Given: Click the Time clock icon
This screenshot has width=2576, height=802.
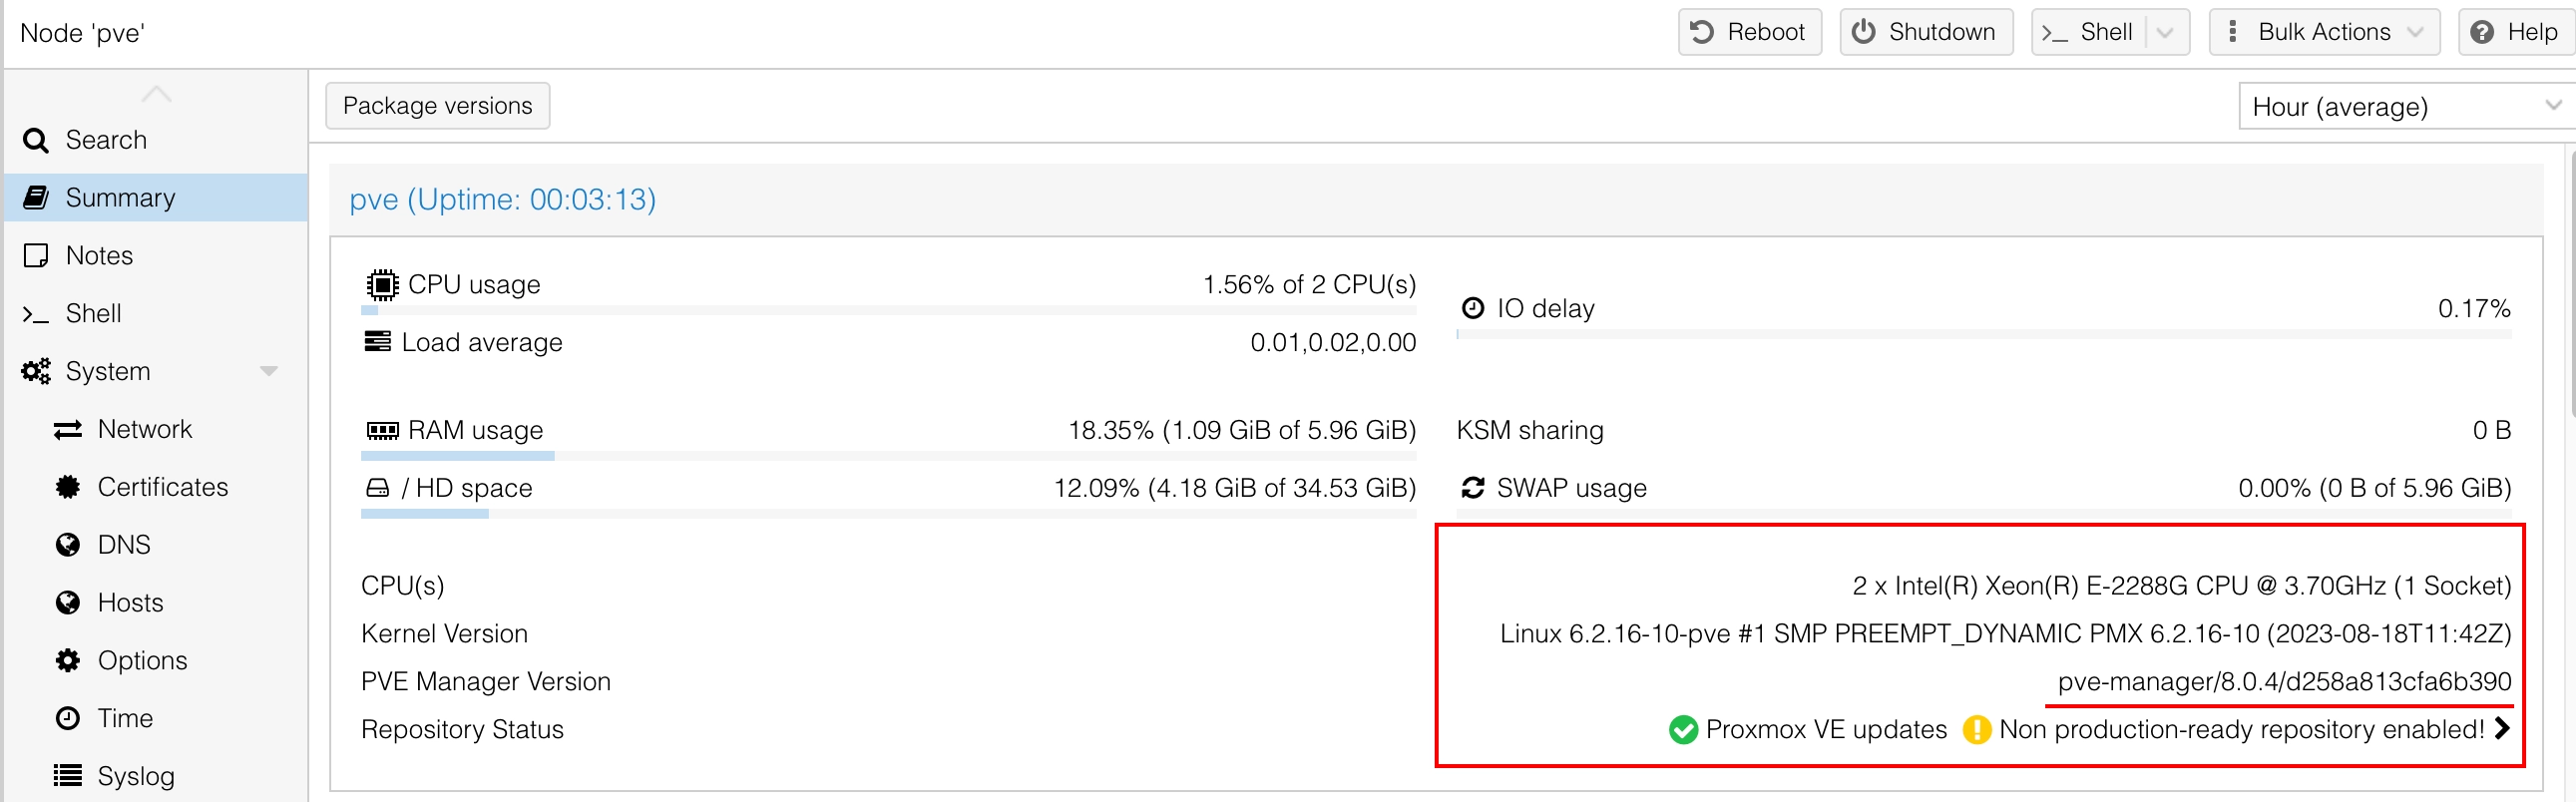Looking at the screenshot, I should click(x=68, y=719).
